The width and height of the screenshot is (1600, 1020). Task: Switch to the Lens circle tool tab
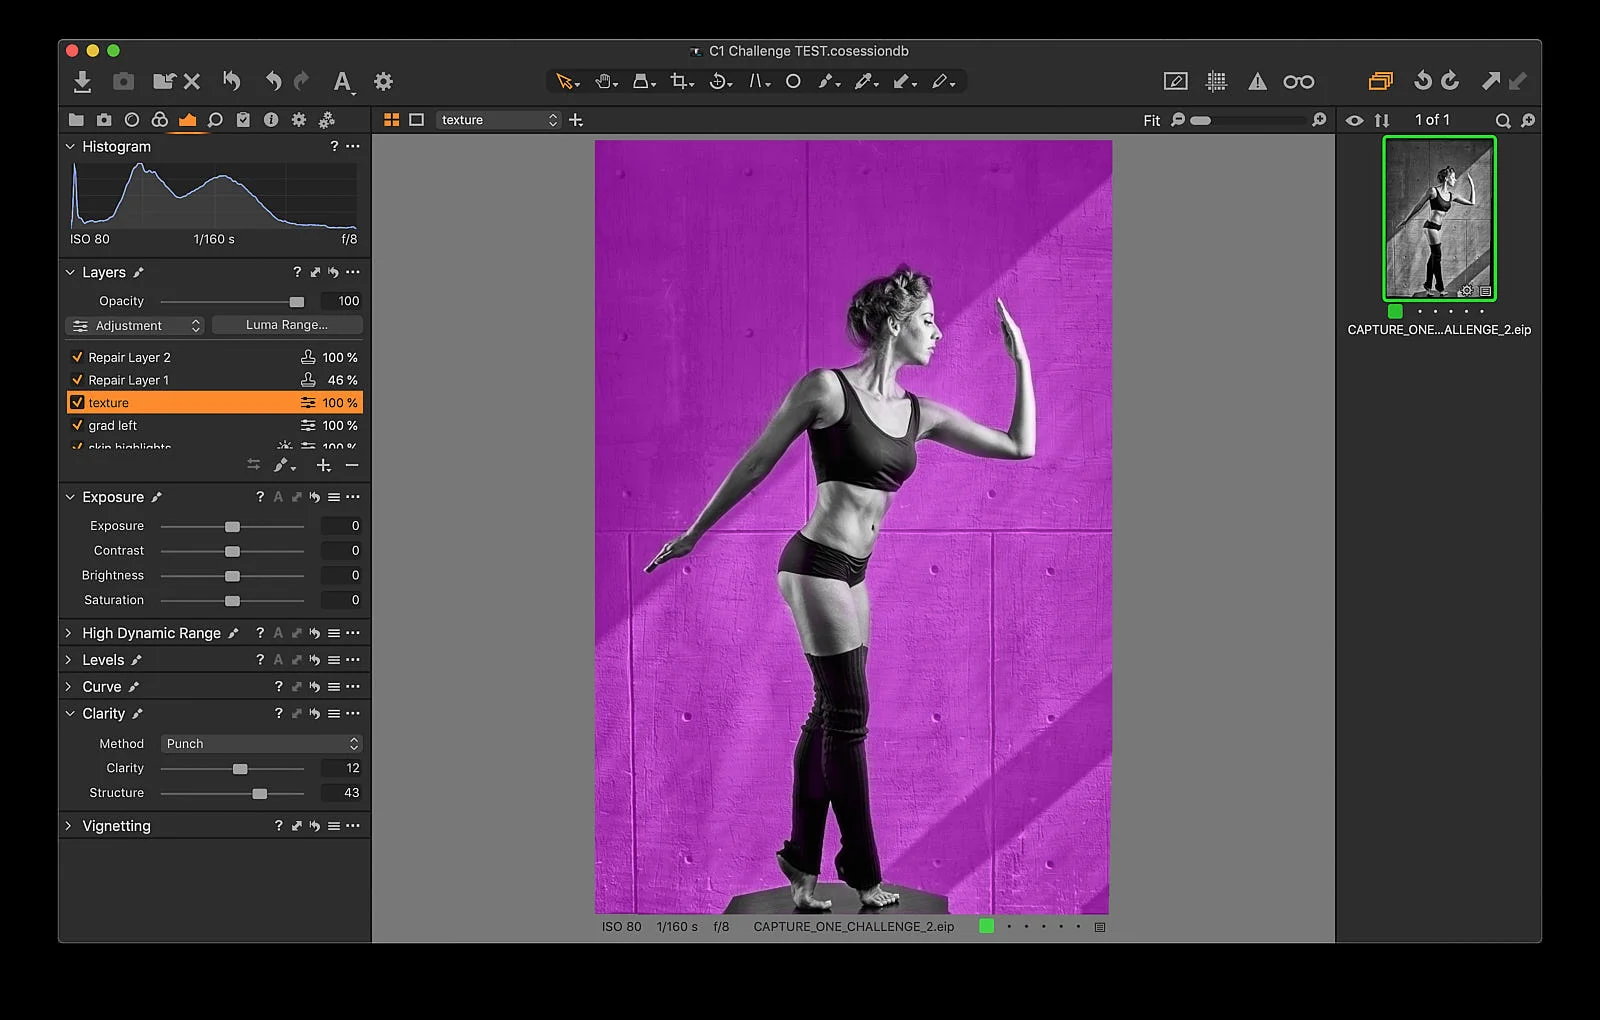tap(131, 120)
